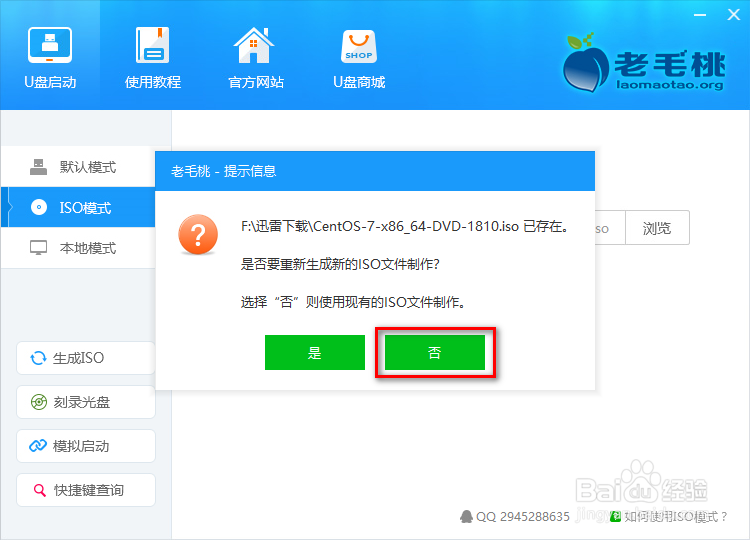Click the 老毛桃 - 提示信息 dialog title
Image resolution: width=750 pixels, height=540 pixels.
pos(223,171)
